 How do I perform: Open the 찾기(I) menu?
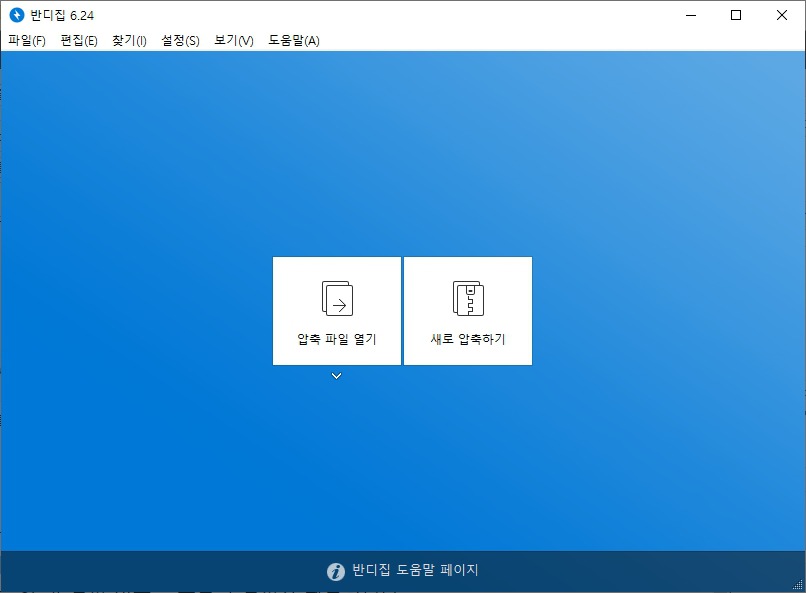tap(129, 41)
